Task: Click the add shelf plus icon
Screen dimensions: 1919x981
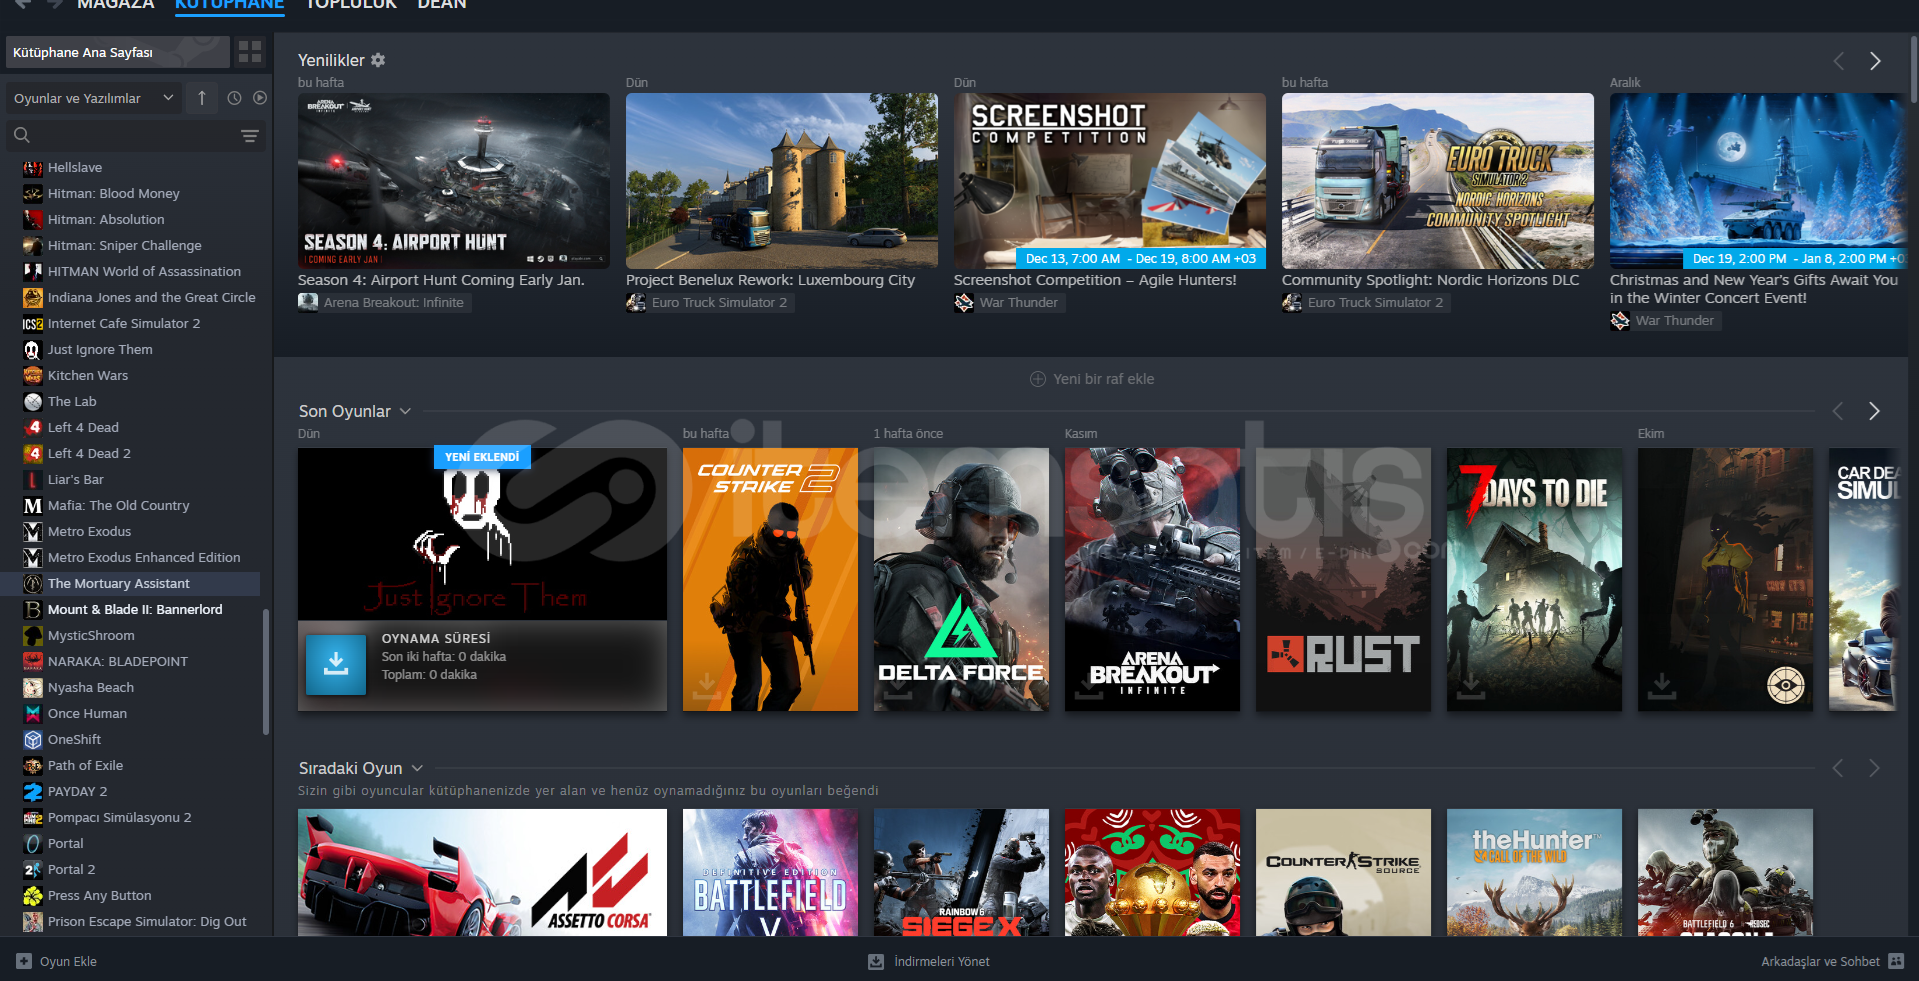Action: (1038, 379)
